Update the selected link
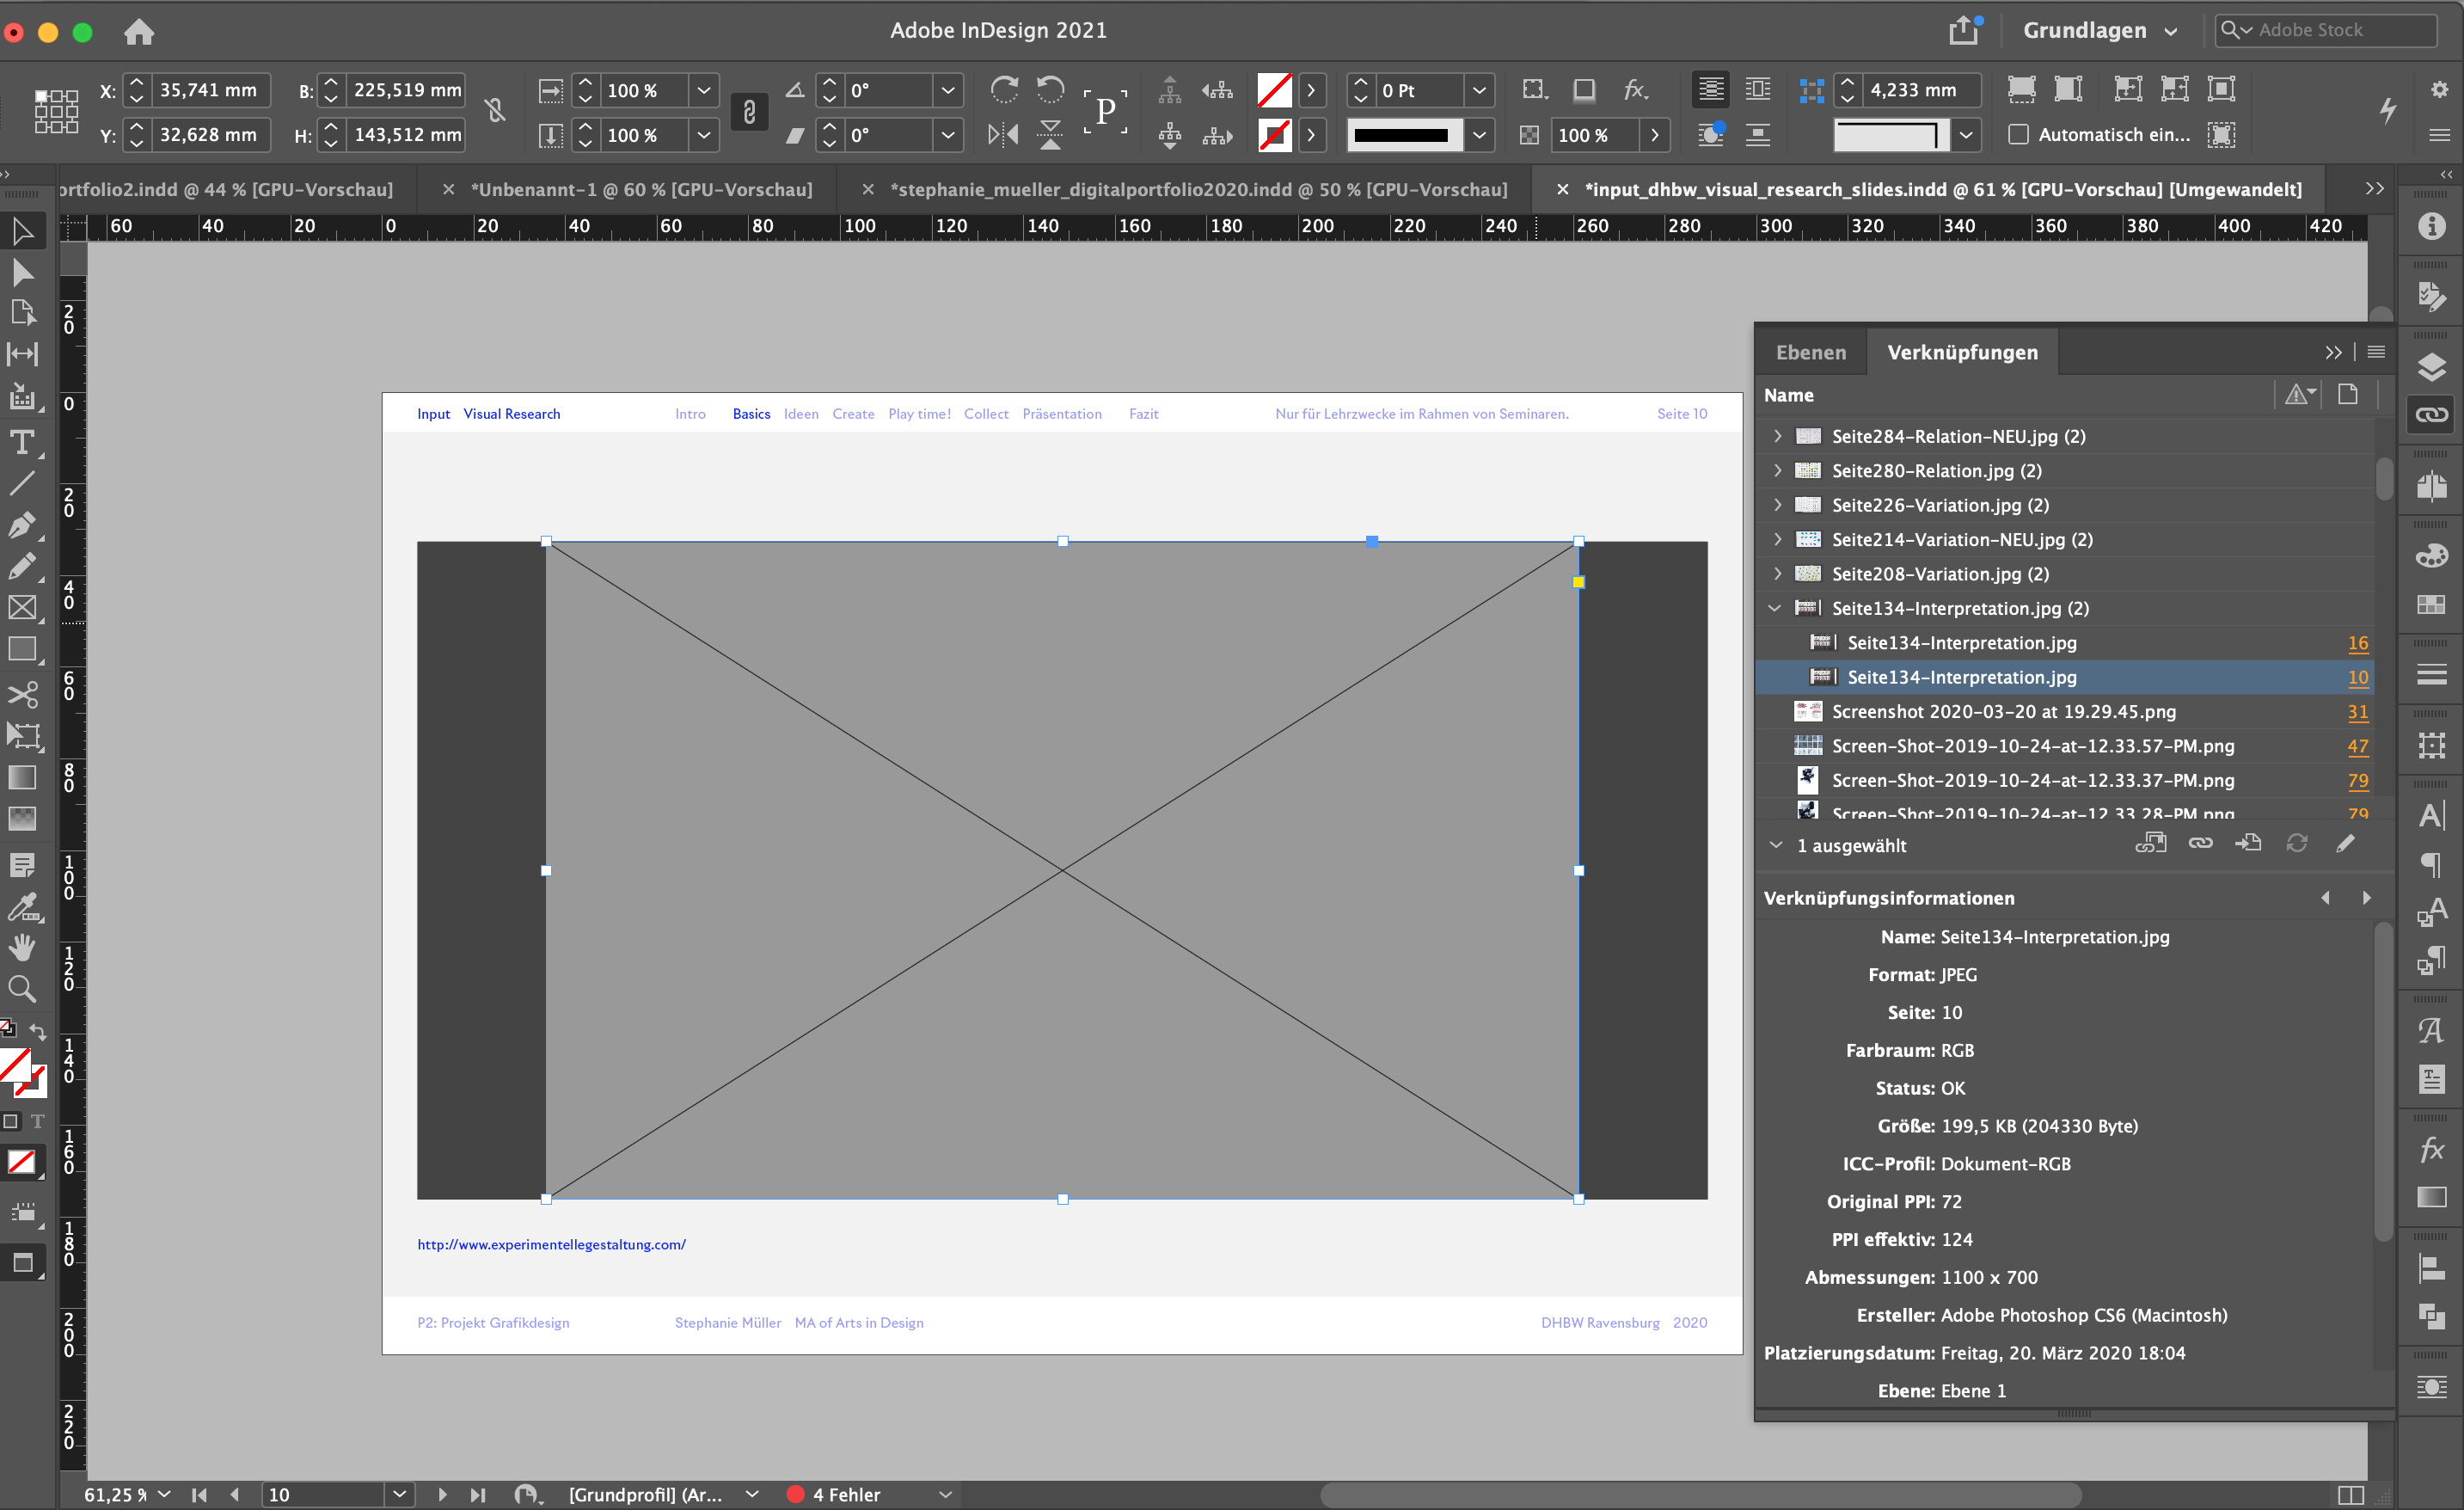 [x=2297, y=843]
